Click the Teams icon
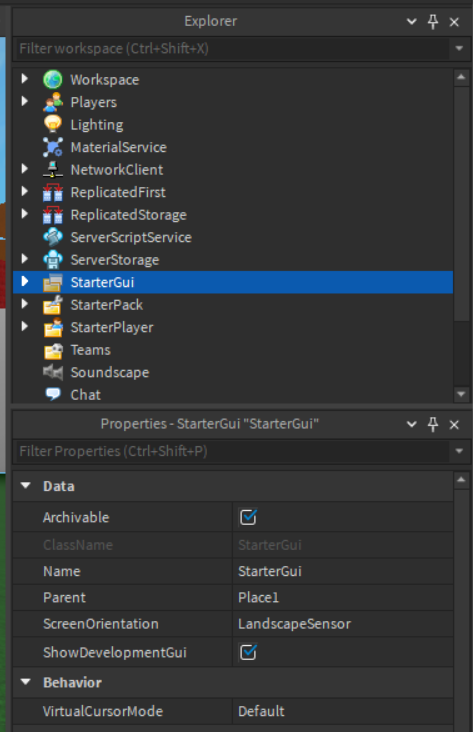Image resolution: width=473 pixels, height=732 pixels. pos(53,350)
